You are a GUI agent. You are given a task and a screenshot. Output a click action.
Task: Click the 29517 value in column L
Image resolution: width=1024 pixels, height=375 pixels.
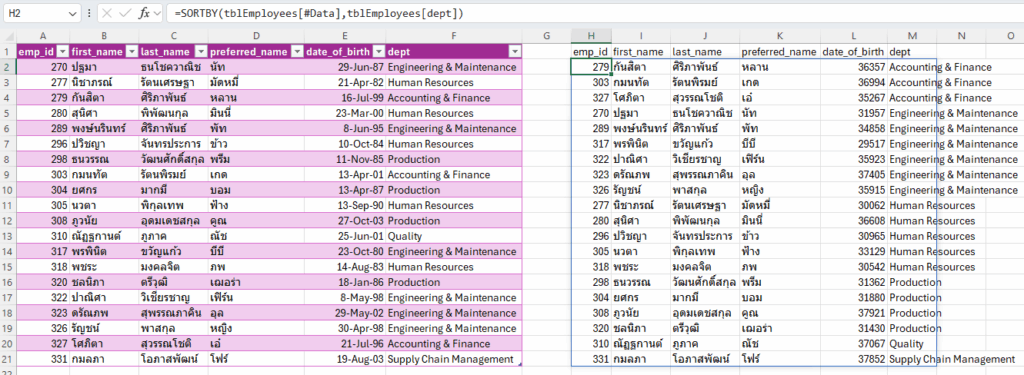(x=854, y=144)
